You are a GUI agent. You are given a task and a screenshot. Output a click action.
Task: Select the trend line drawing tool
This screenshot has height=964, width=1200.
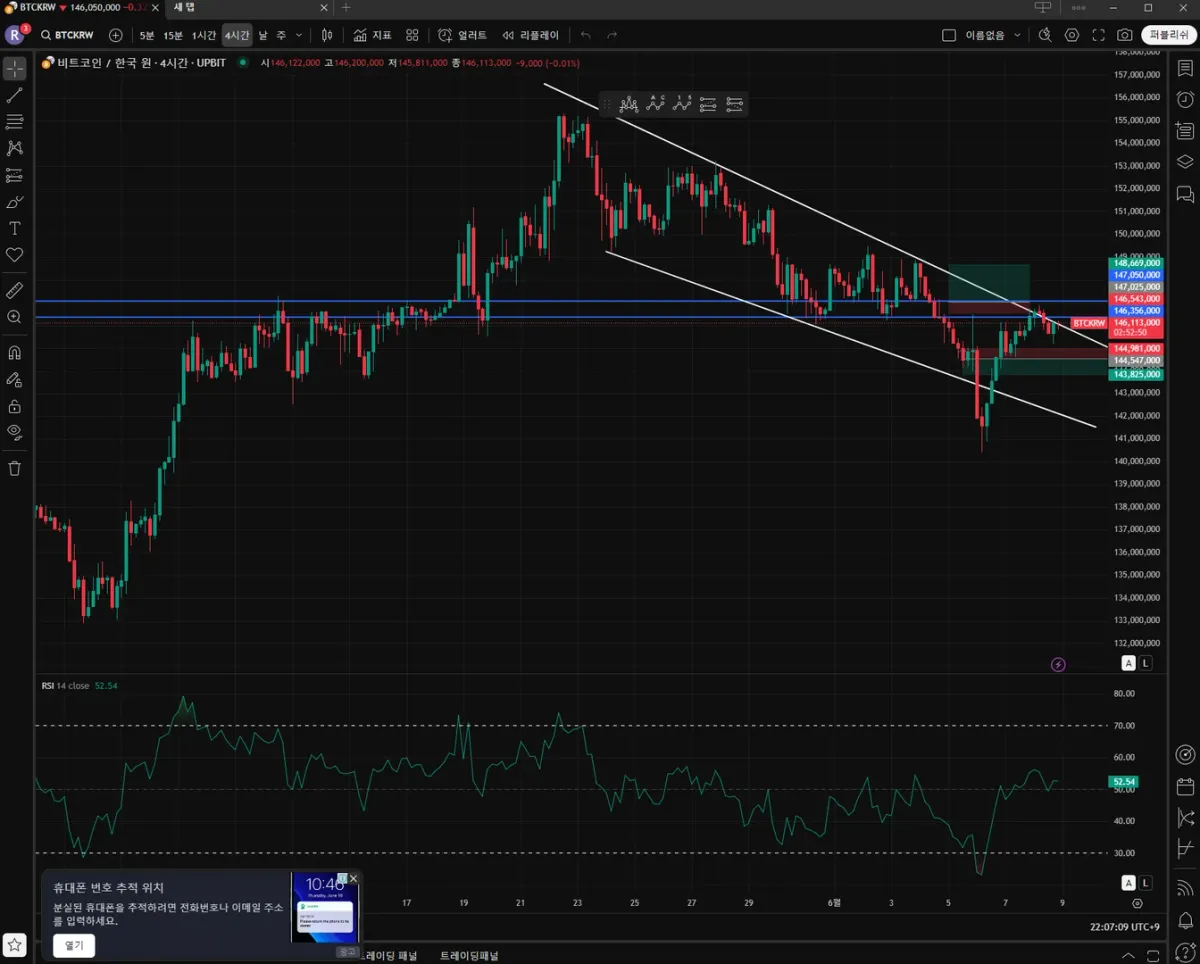[15, 96]
